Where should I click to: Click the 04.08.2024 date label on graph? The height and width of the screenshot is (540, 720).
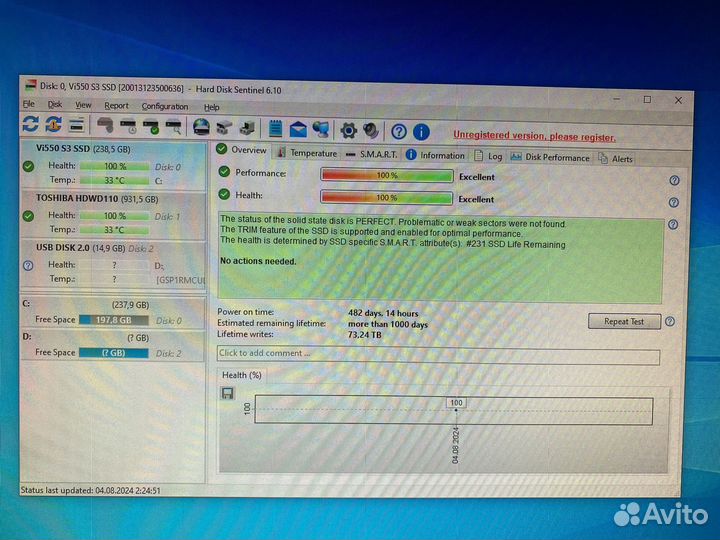(x=455, y=445)
